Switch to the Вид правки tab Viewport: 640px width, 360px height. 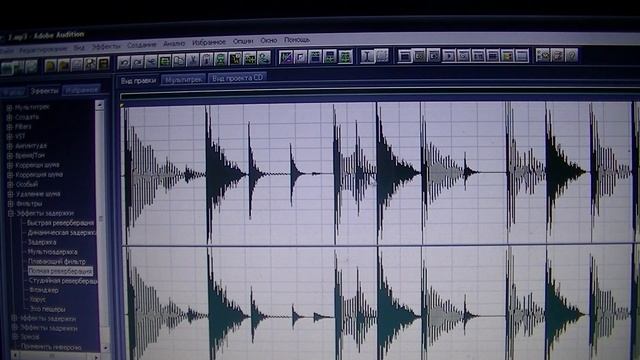point(138,81)
